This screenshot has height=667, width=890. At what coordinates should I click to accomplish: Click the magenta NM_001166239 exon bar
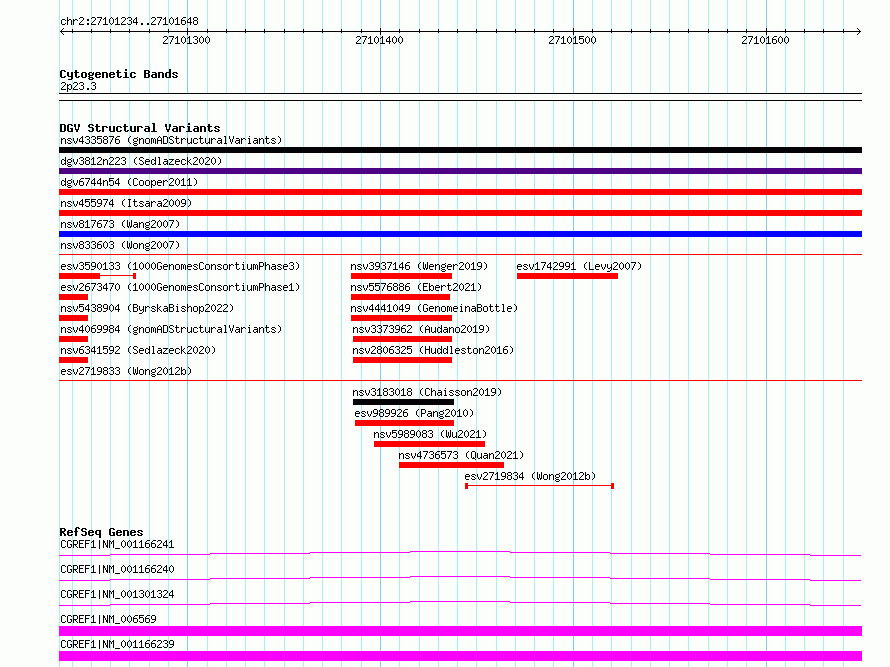460,656
